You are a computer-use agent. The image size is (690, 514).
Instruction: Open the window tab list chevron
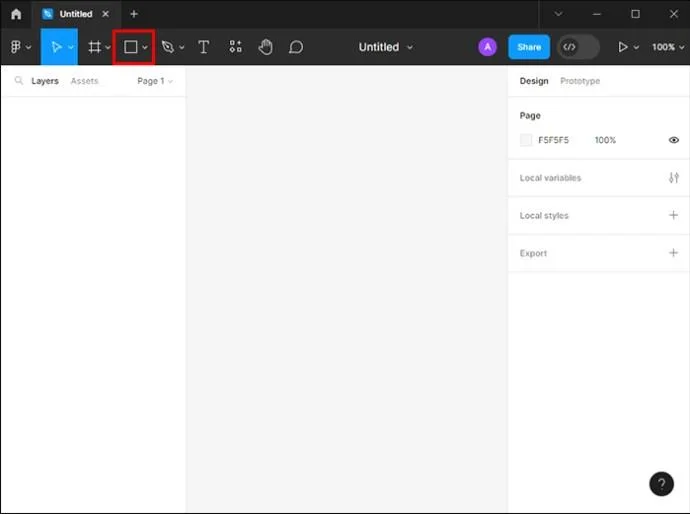(558, 14)
